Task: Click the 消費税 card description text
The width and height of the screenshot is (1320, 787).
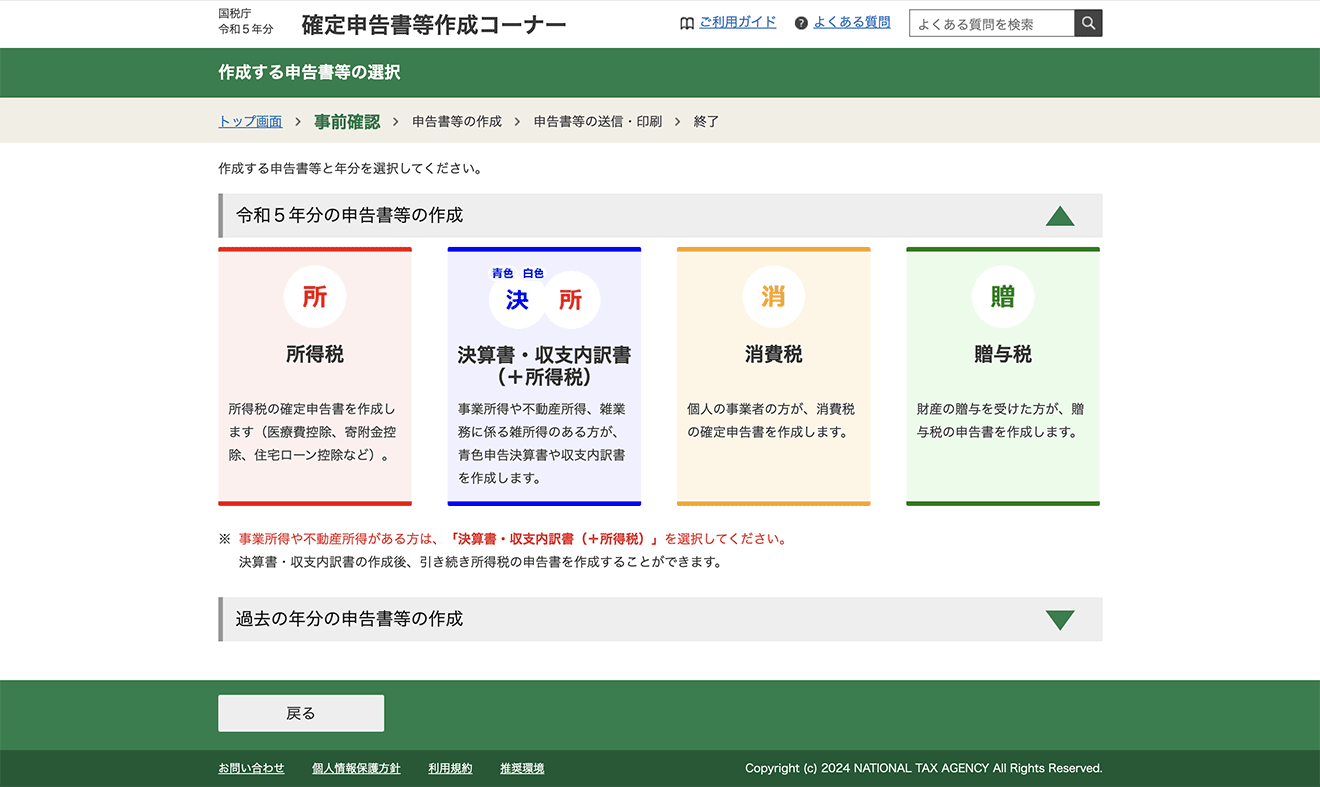Action: click(x=771, y=421)
